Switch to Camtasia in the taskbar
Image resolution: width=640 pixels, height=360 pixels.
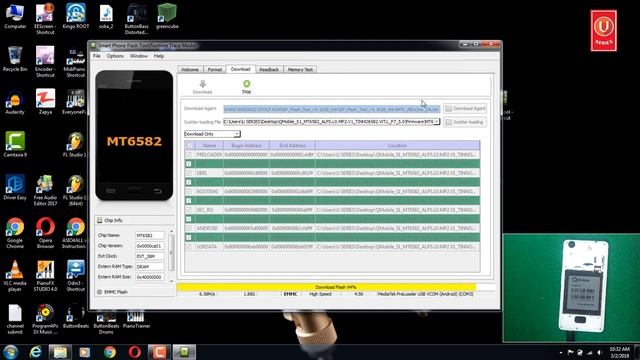click(x=159, y=352)
